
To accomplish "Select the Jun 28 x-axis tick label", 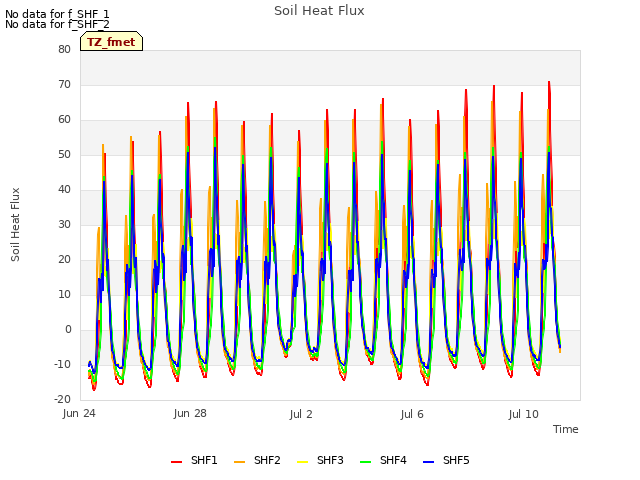I will [x=190, y=414].
